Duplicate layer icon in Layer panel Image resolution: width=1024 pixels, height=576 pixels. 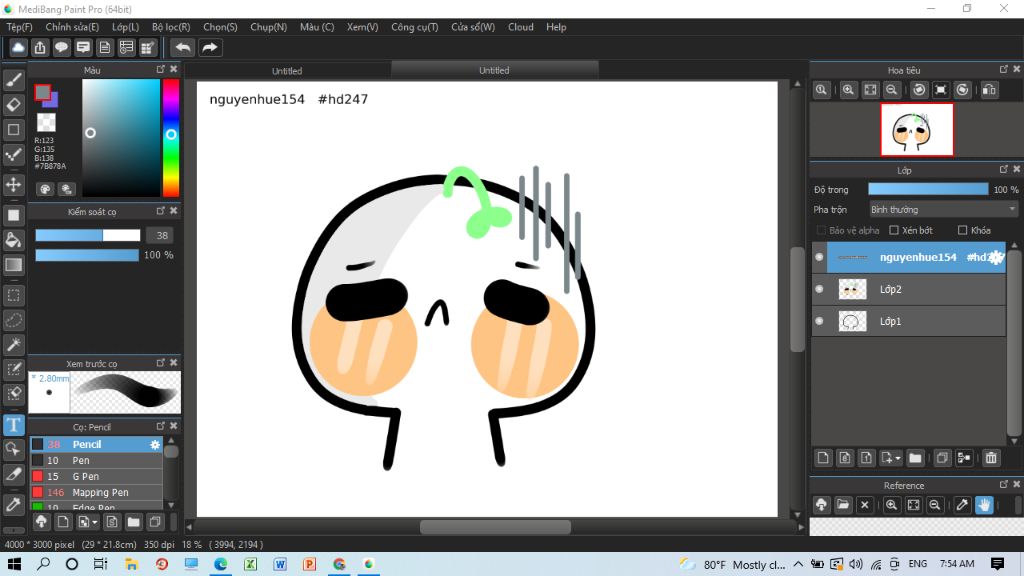pos(942,458)
